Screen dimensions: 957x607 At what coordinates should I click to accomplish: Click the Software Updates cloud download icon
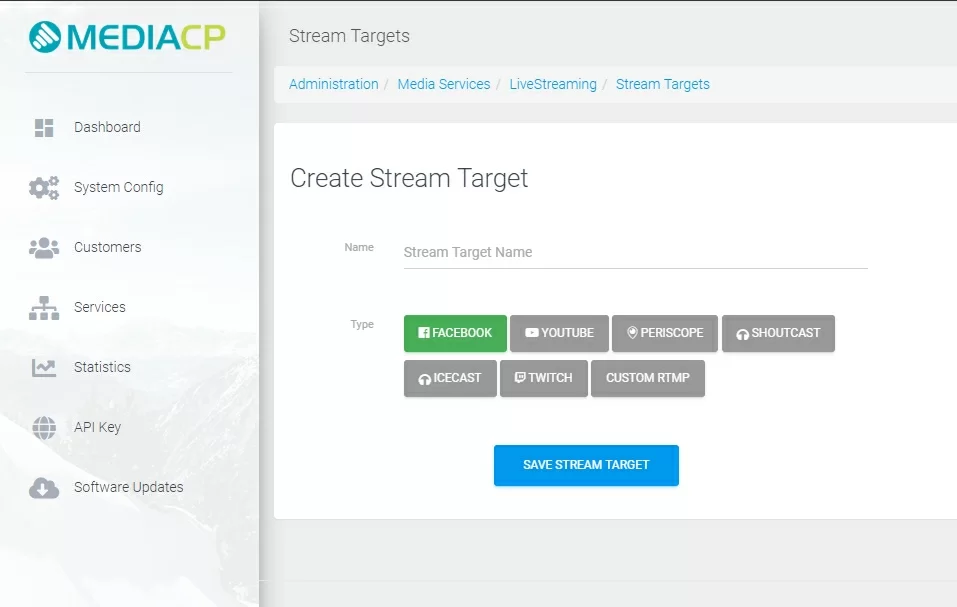coord(44,488)
